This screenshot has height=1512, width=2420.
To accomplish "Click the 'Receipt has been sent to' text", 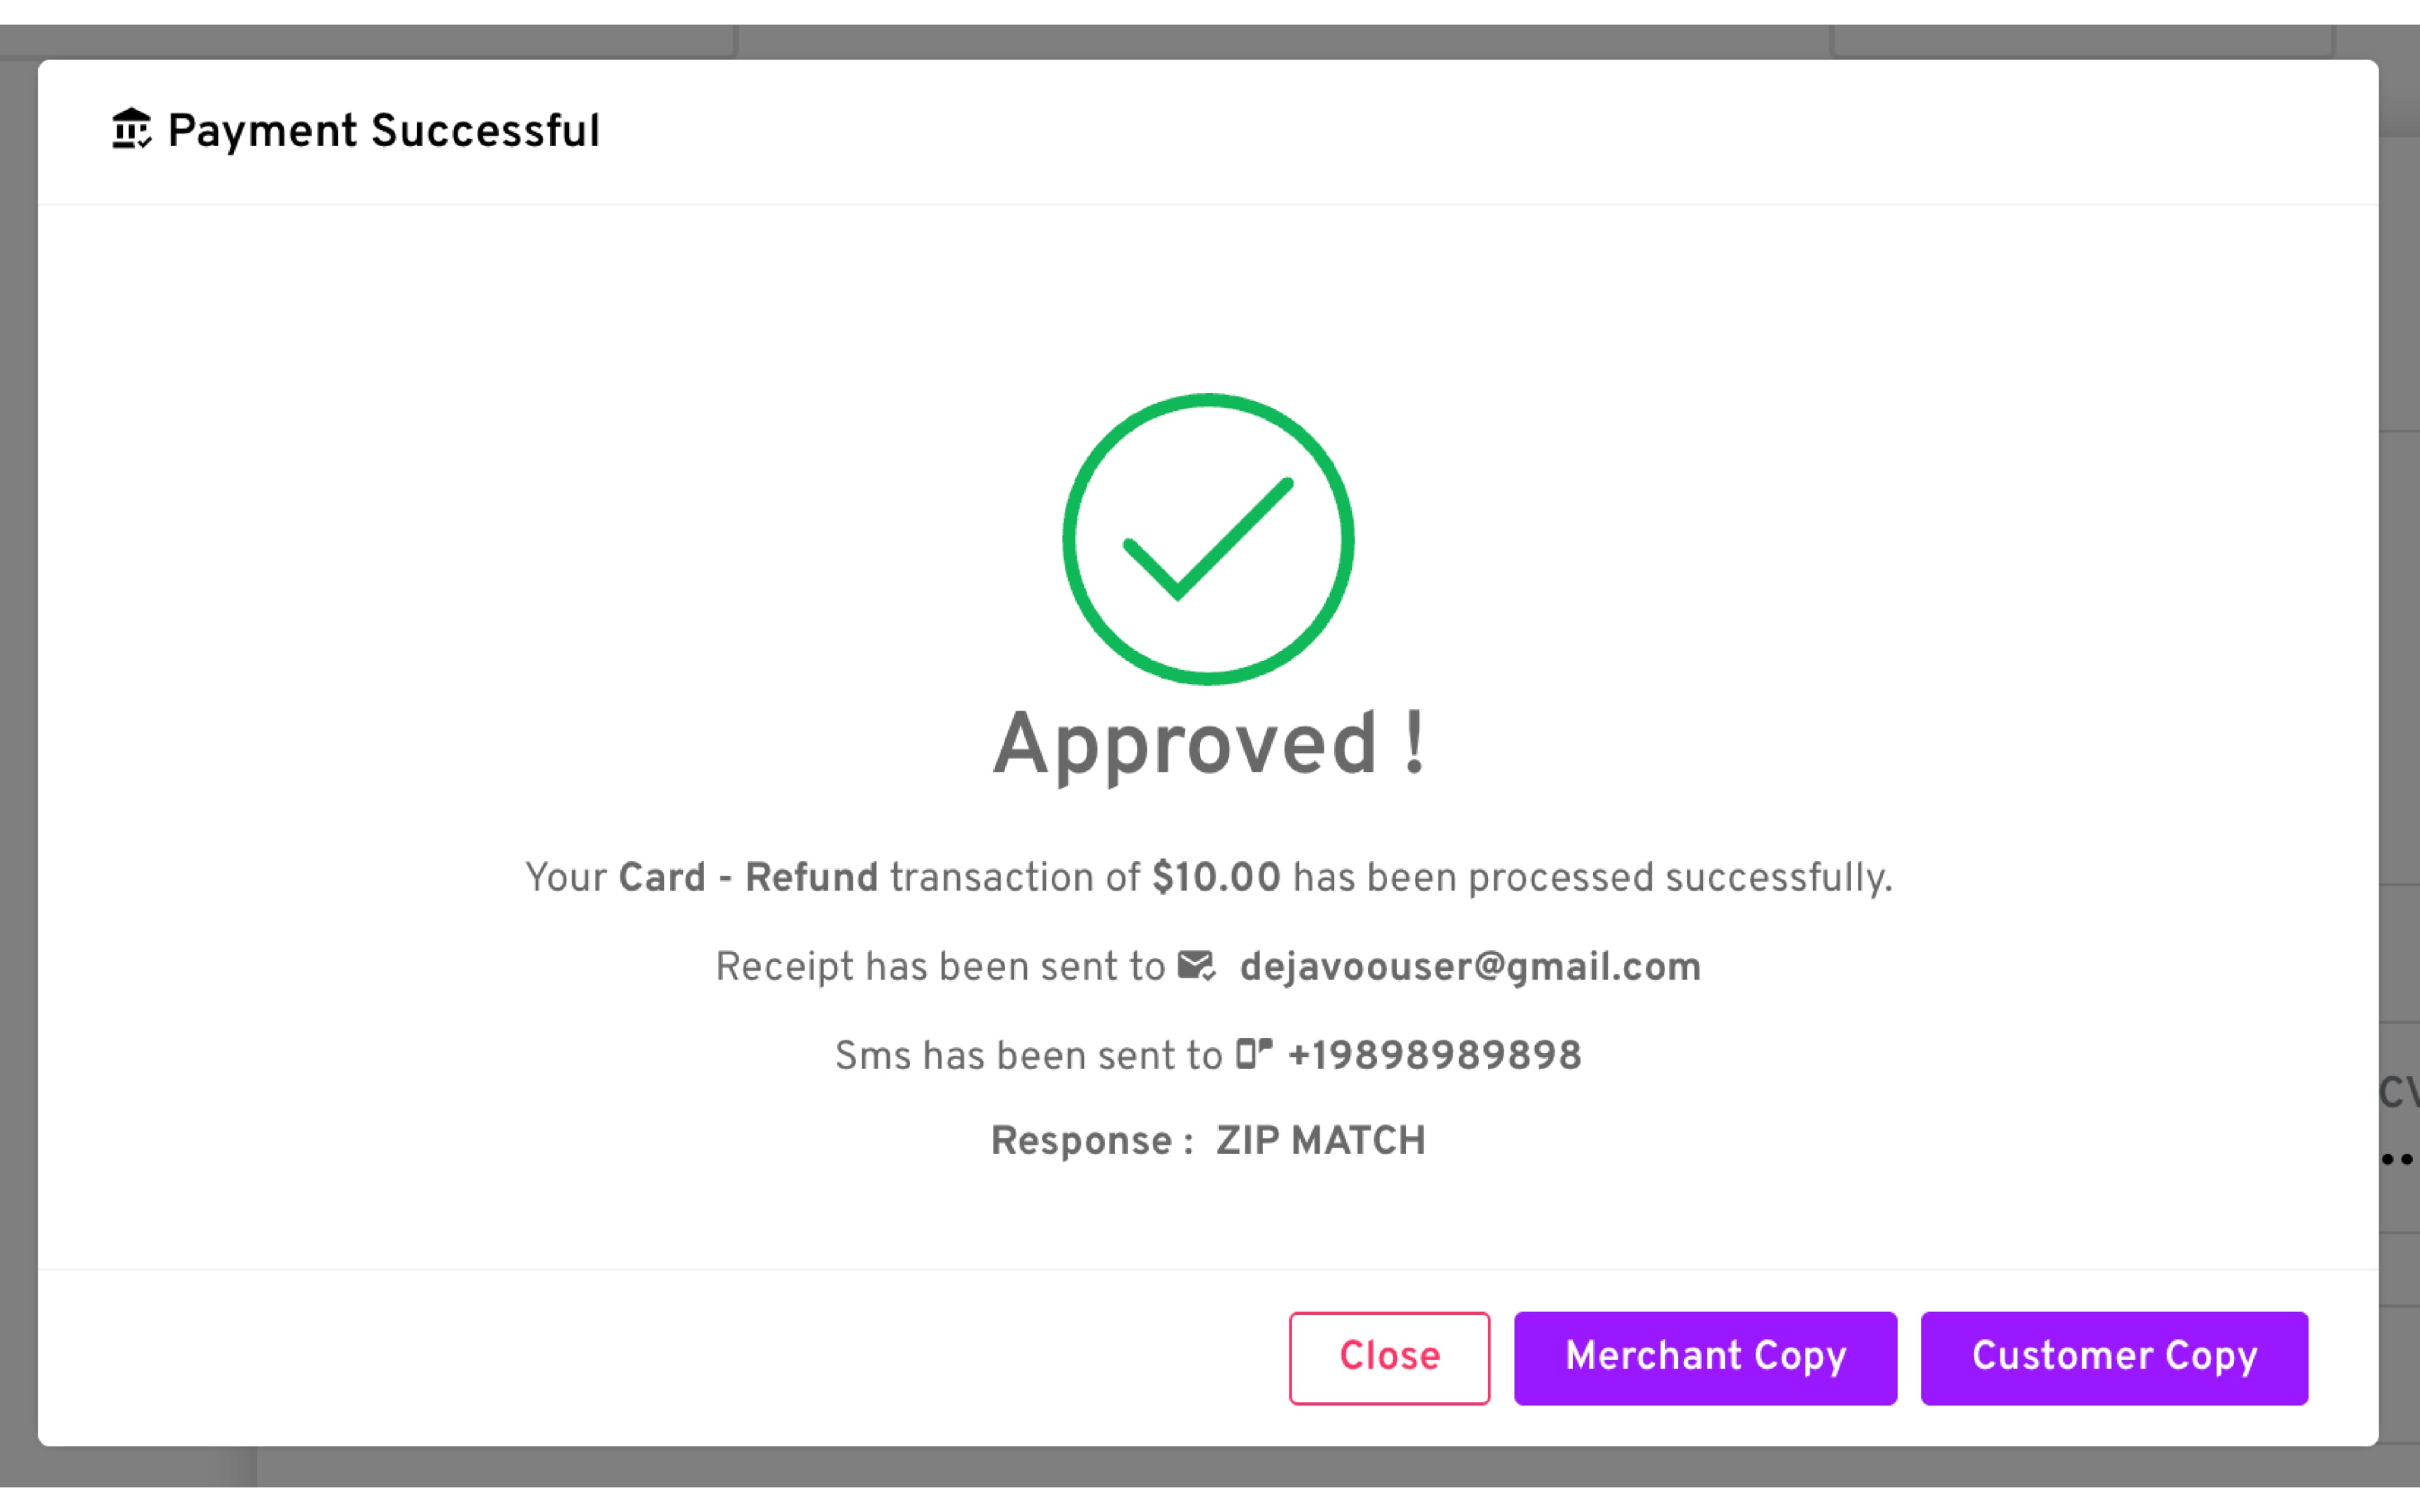I will (940, 967).
